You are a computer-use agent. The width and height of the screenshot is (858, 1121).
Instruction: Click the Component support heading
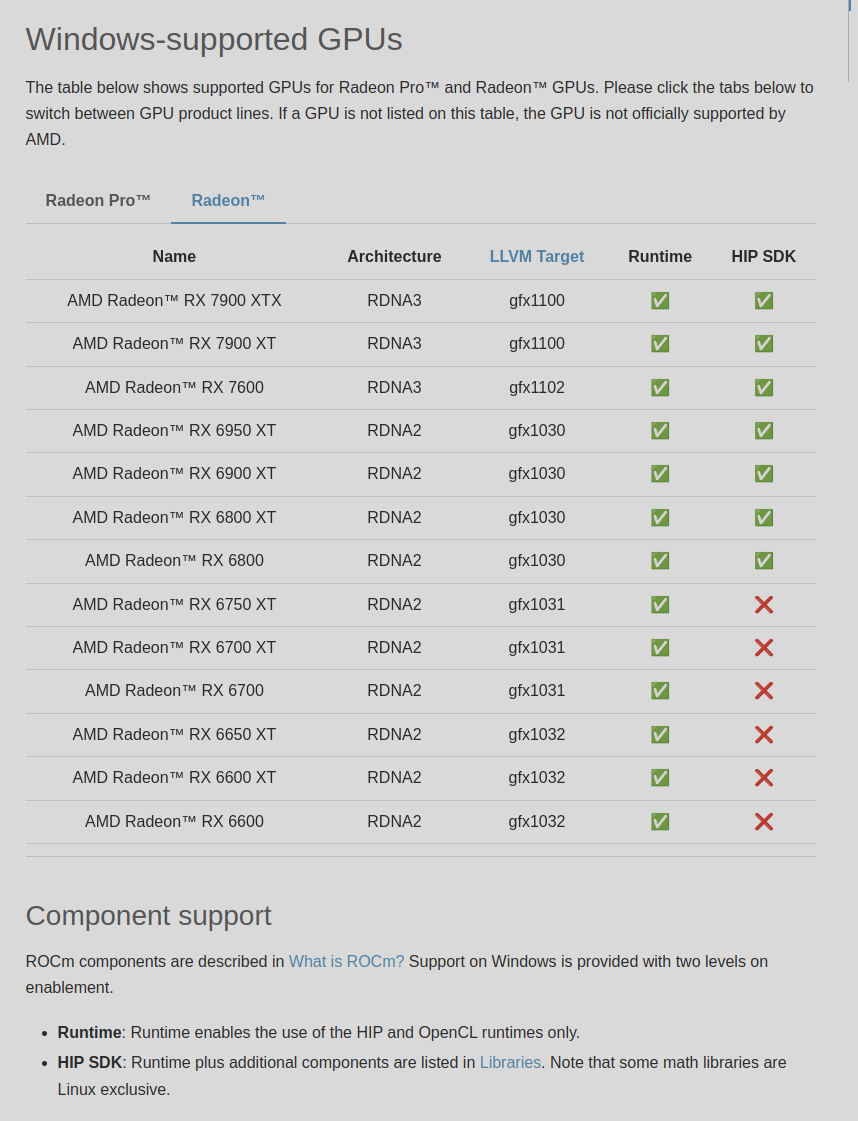[x=149, y=915]
